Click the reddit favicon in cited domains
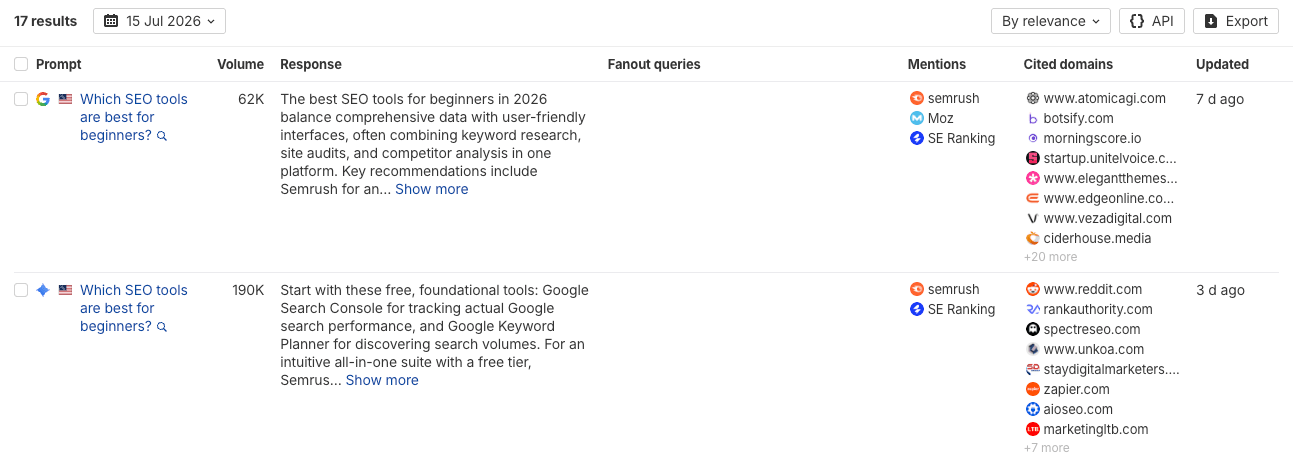 click(1033, 290)
